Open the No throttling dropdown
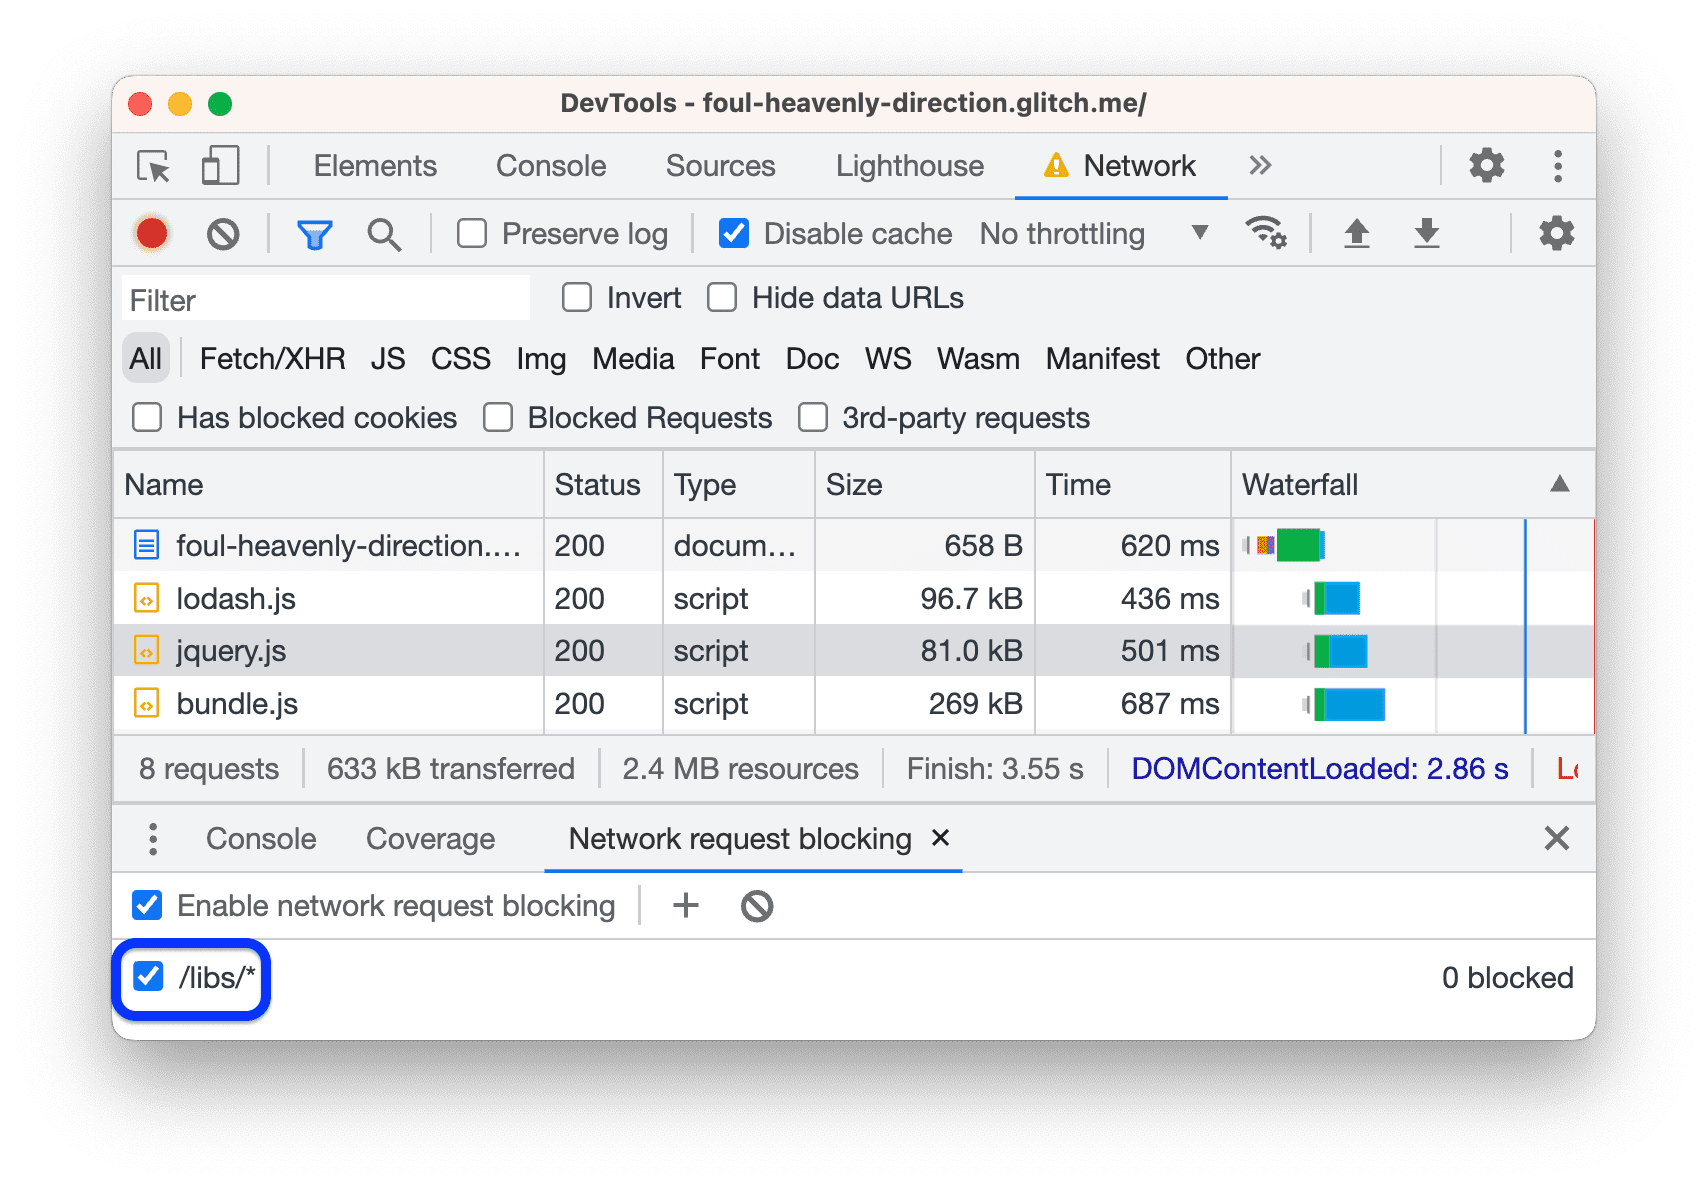1708x1188 pixels. (1094, 234)
